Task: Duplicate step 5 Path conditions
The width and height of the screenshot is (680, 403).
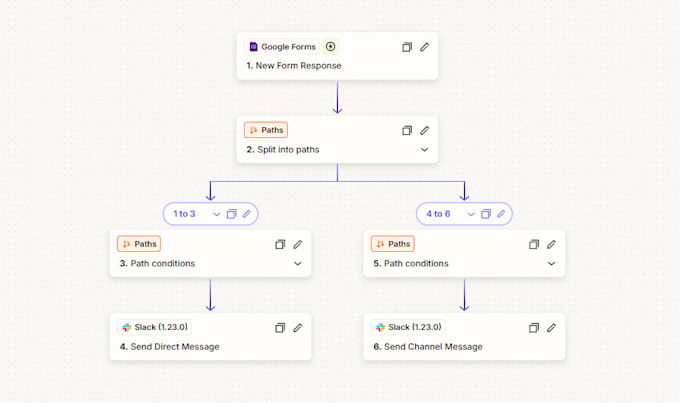Action: tap(534, 244)
